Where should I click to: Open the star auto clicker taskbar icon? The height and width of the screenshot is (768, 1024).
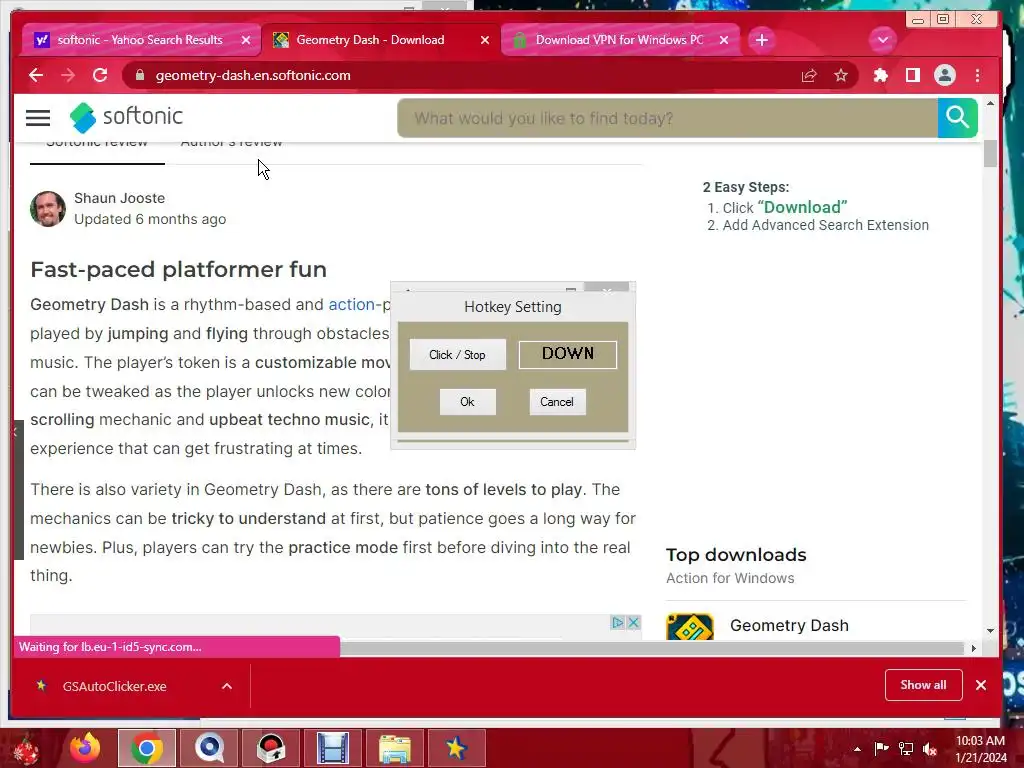[x=457, y=748]
